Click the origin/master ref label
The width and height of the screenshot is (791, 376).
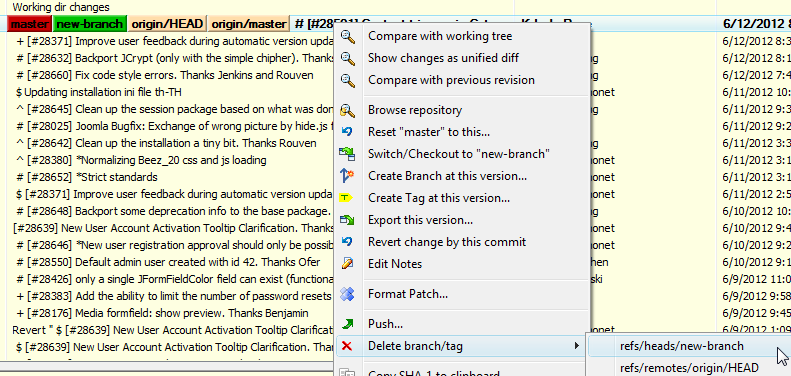tap(249, 24)
